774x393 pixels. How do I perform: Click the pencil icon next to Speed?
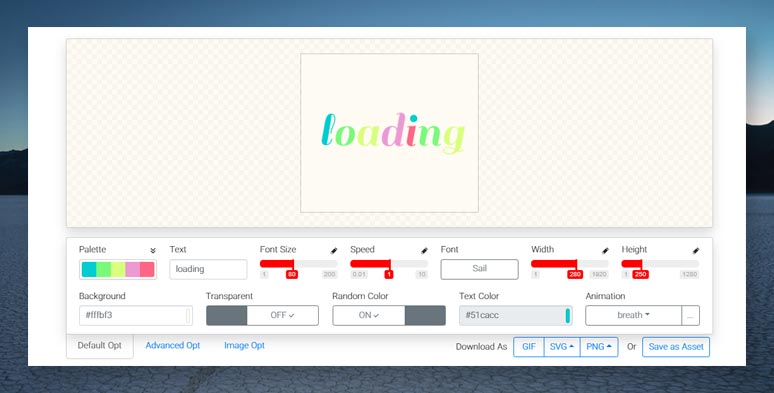click(x=424, y=251)
